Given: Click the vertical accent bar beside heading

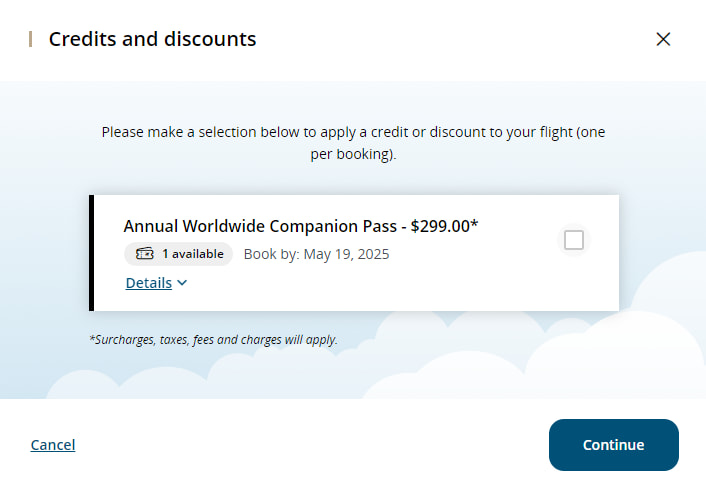Looking at the screenshot, I should pyautogui.click(x=30, y=39).
